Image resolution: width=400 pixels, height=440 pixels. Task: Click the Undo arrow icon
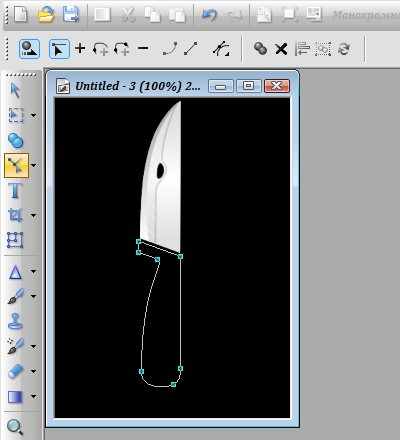[x=209, y=15]
